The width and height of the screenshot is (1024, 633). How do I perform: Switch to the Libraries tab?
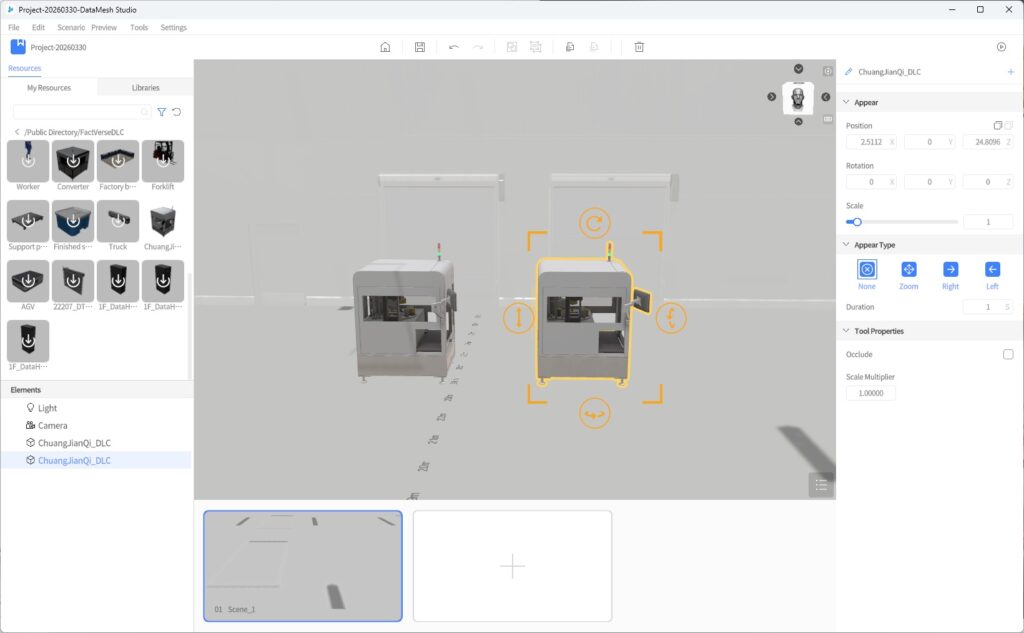(145, 87)
